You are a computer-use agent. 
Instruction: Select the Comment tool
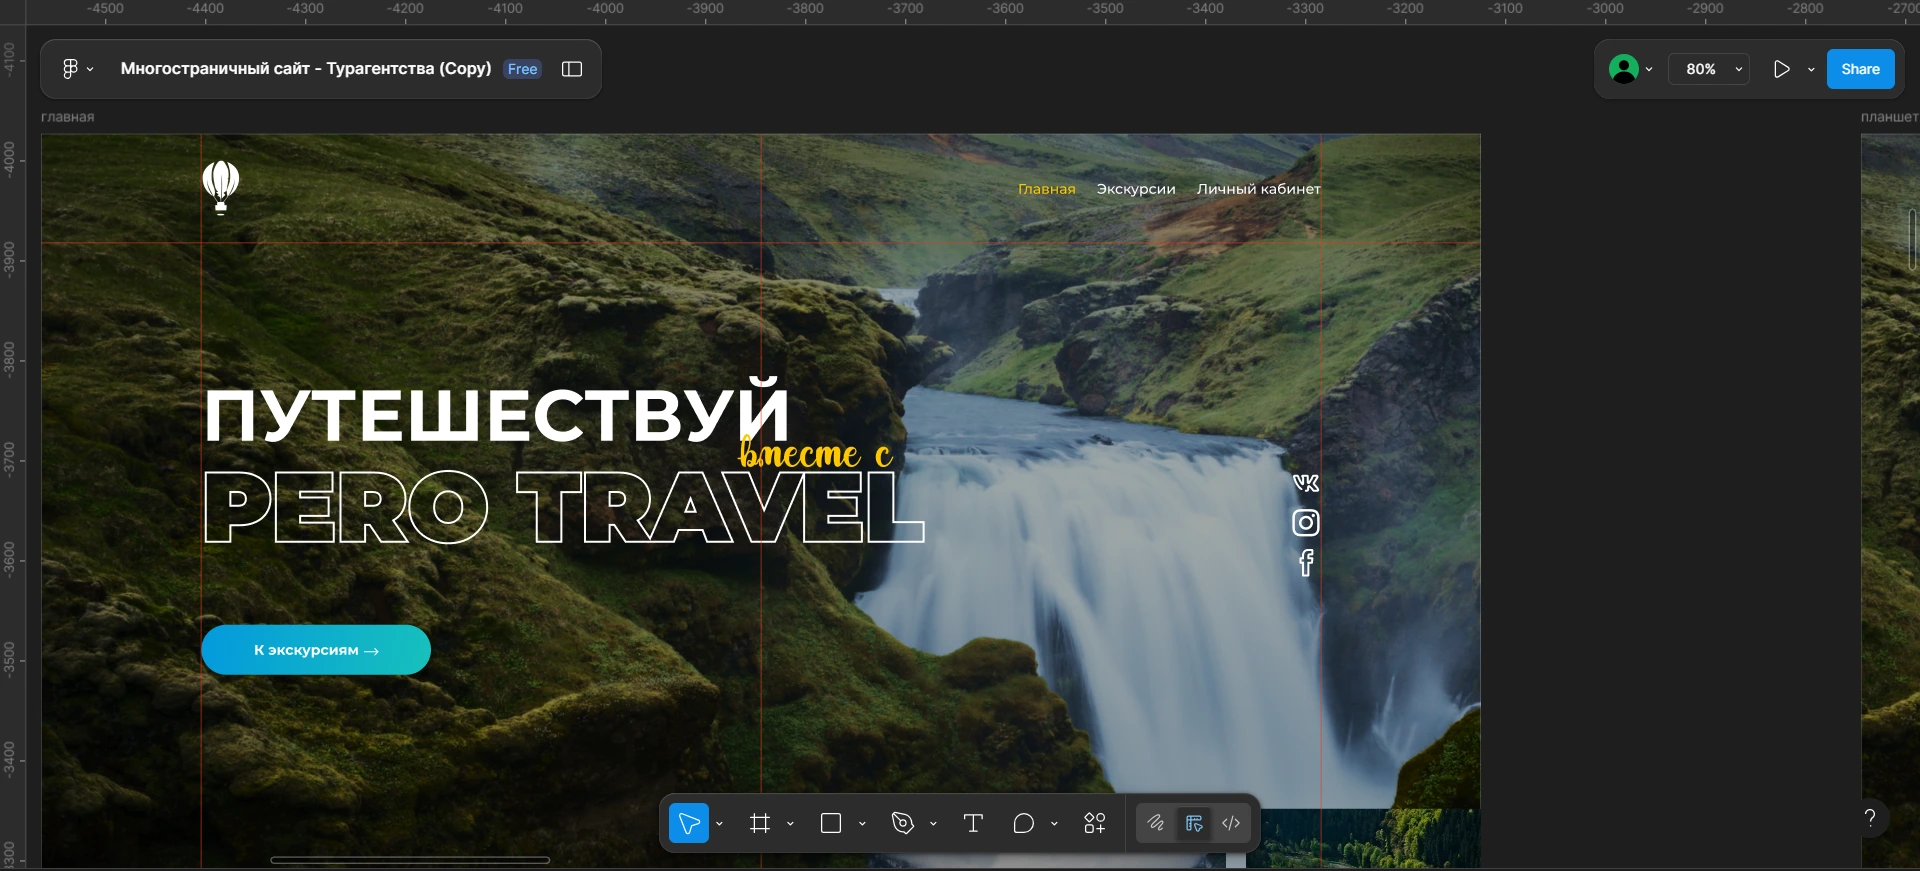click(x=1023, y=823)
